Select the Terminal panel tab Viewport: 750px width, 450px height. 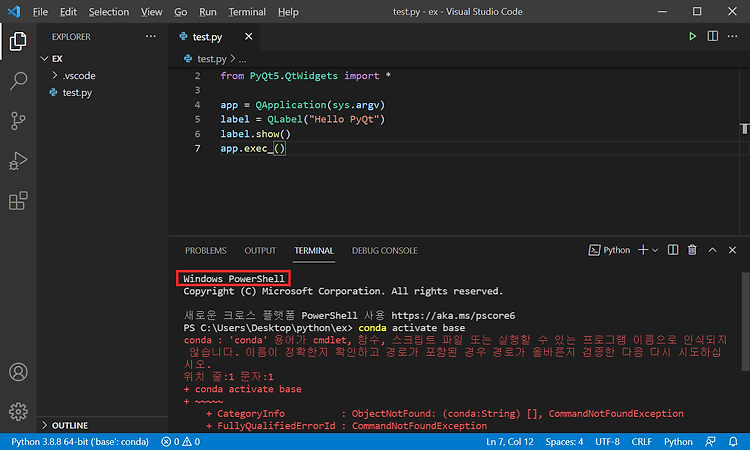[x=314, y=251]
